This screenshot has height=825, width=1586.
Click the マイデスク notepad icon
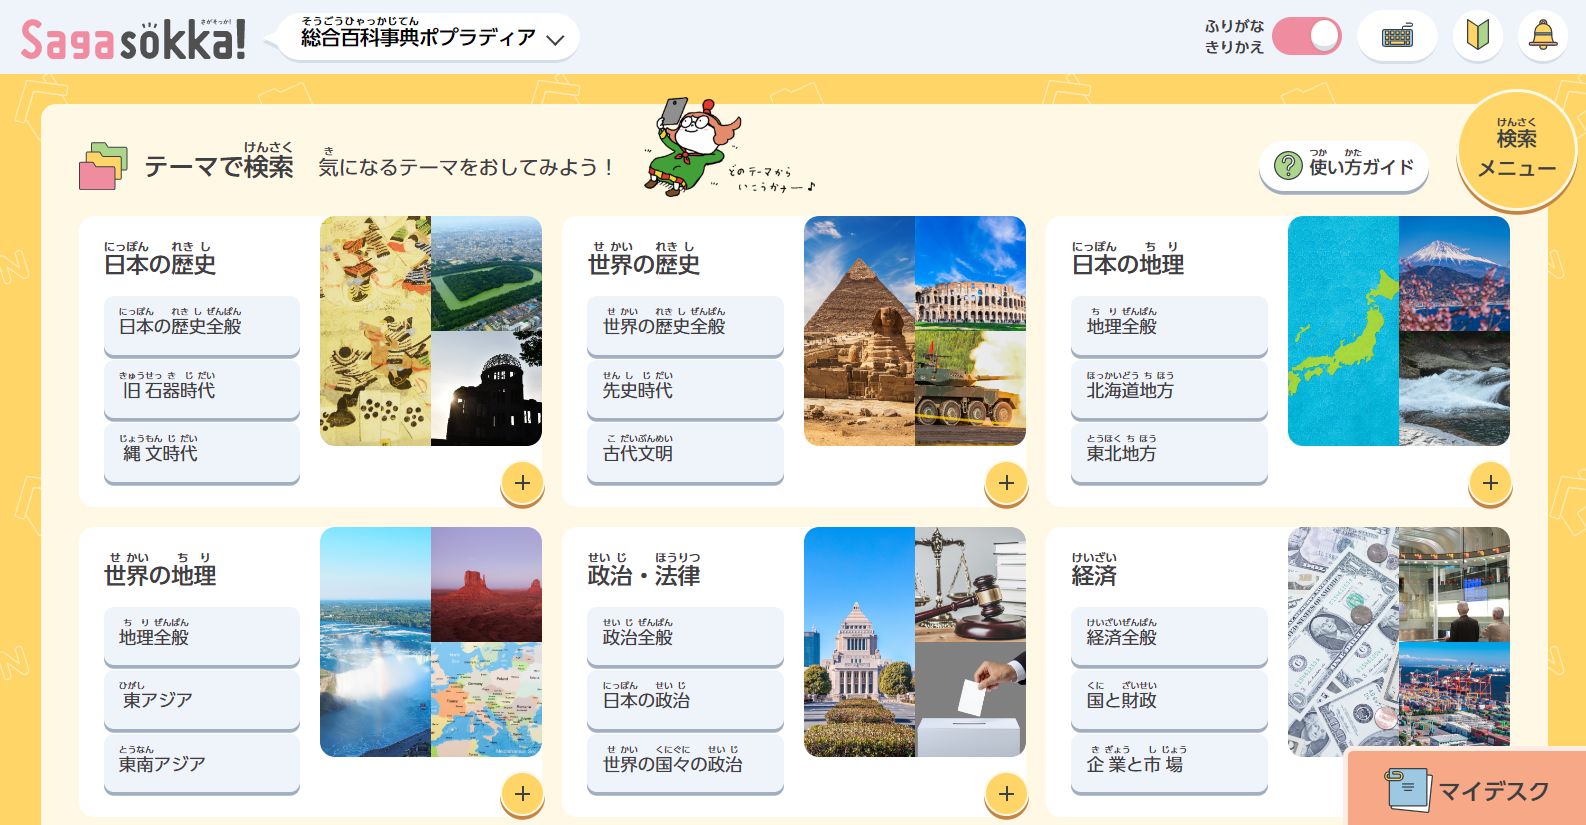1407,789
